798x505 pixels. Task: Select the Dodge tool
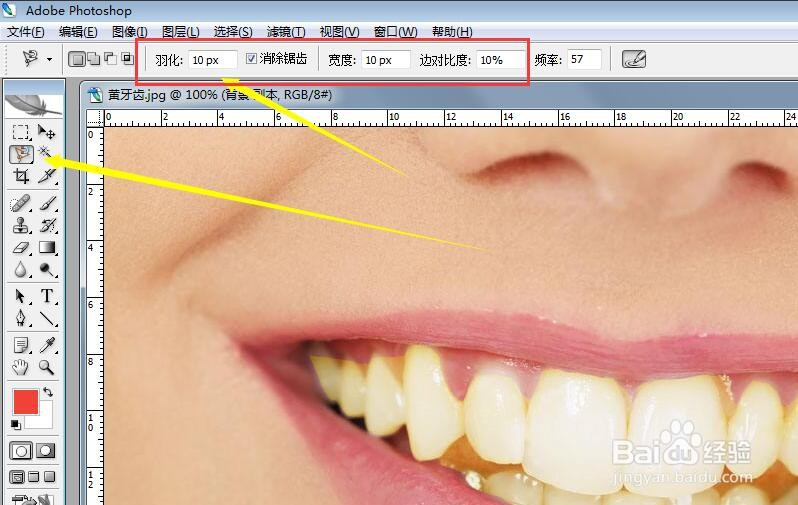47,269
